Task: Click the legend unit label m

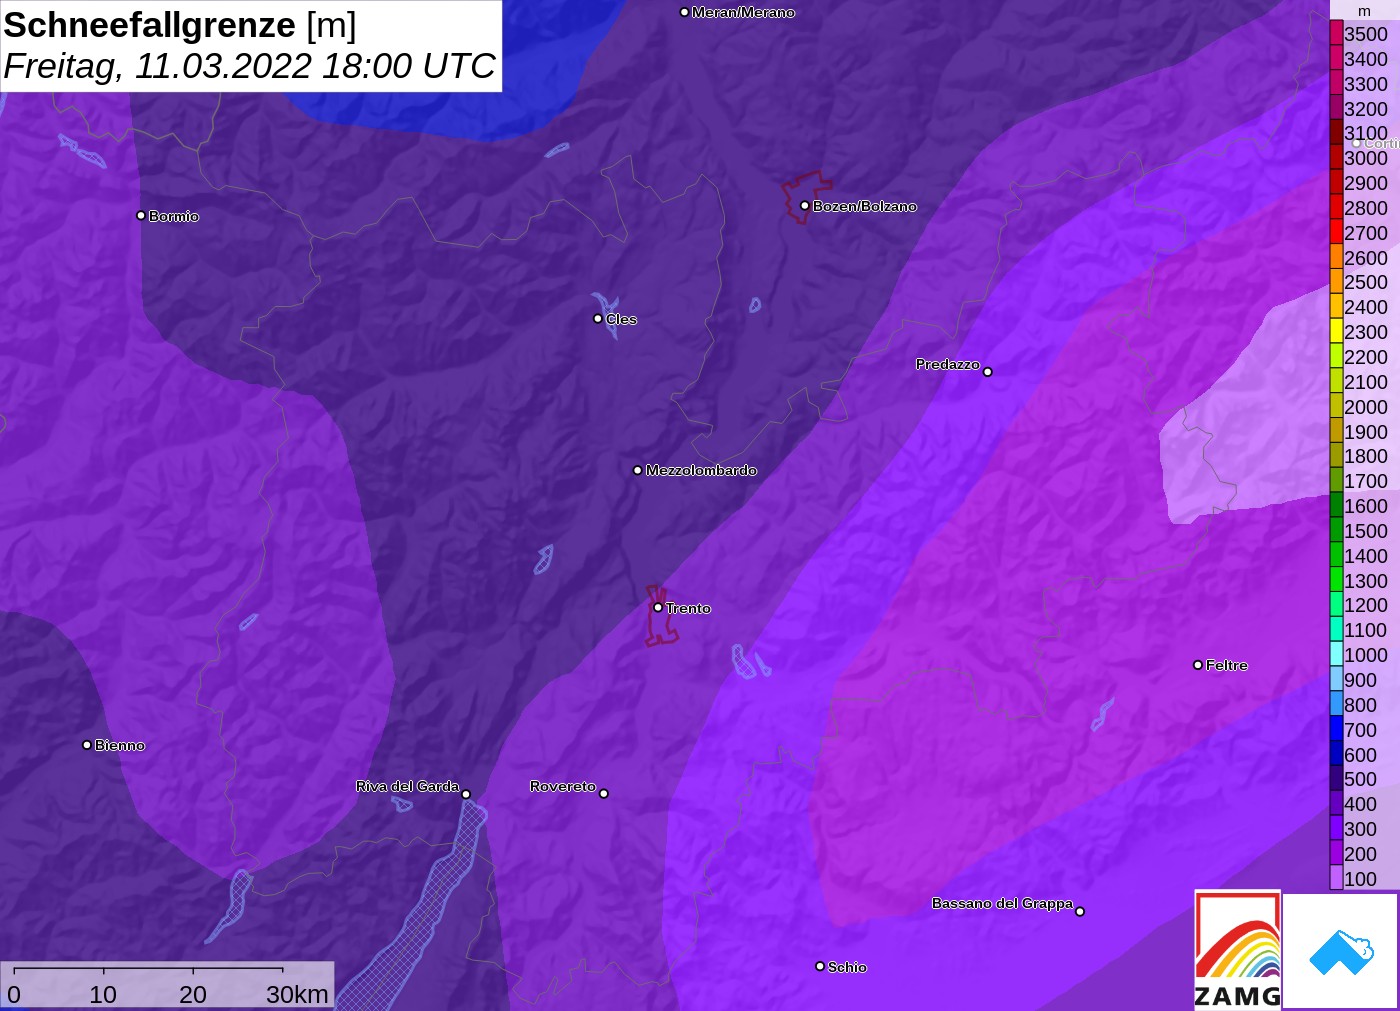Action: pos(1364,11)
